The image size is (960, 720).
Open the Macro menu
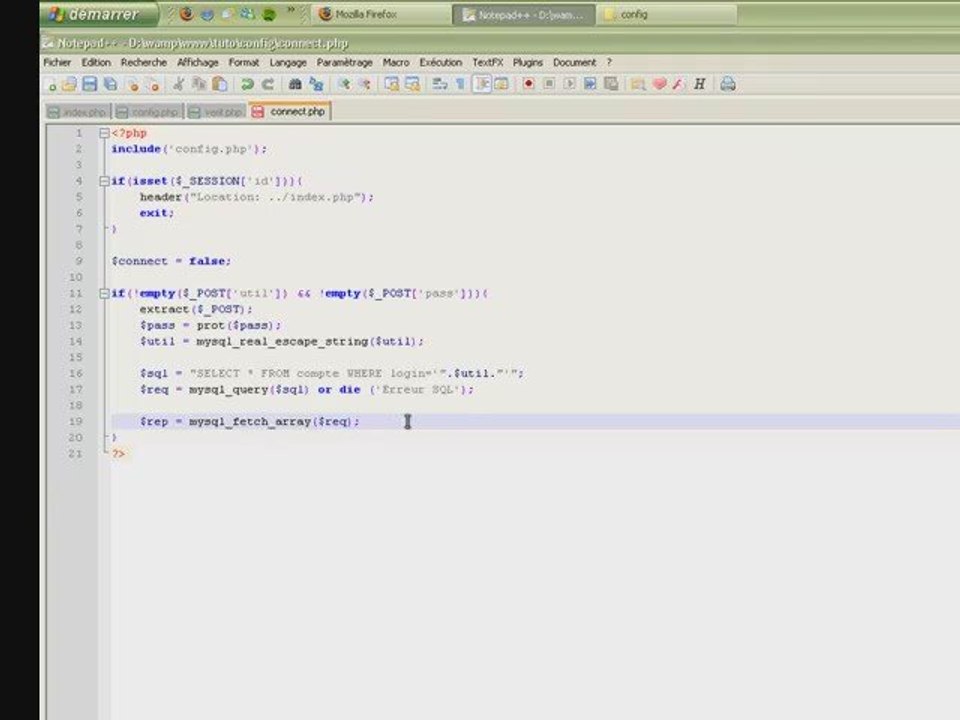coord(396,62)
